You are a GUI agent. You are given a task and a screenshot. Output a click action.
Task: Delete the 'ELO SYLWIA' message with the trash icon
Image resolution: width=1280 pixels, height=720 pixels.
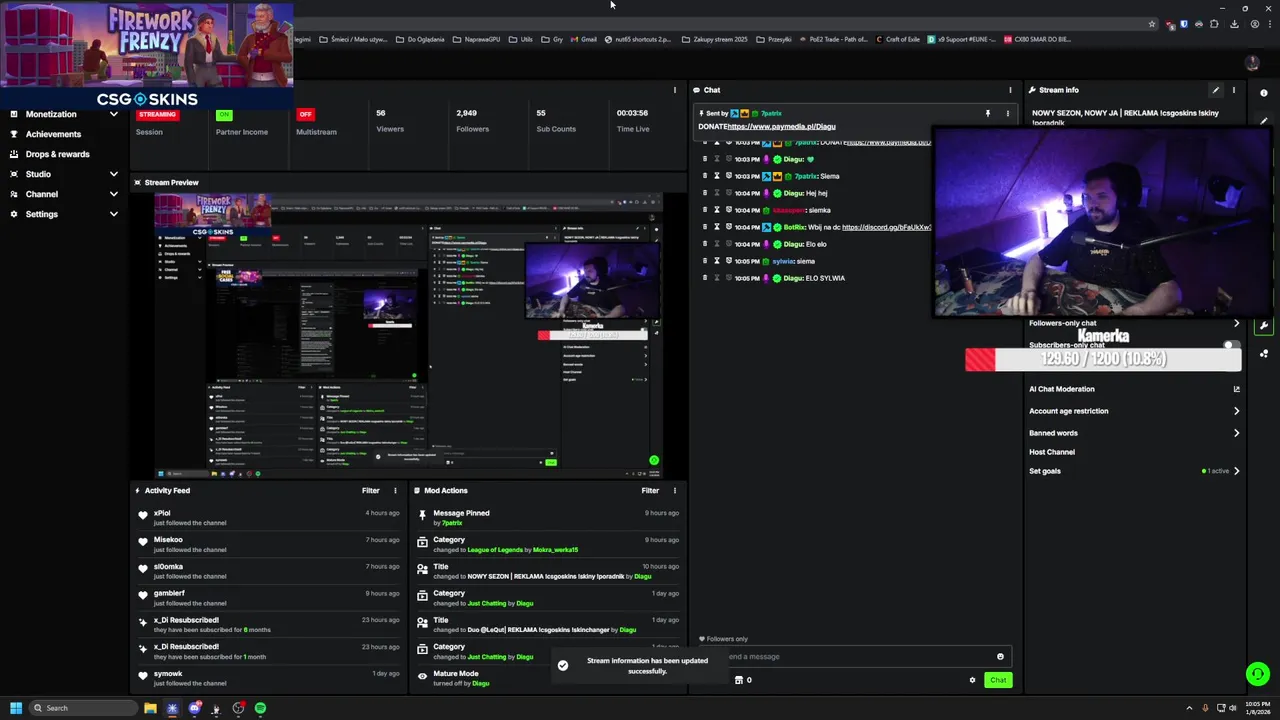click(705, 278)
